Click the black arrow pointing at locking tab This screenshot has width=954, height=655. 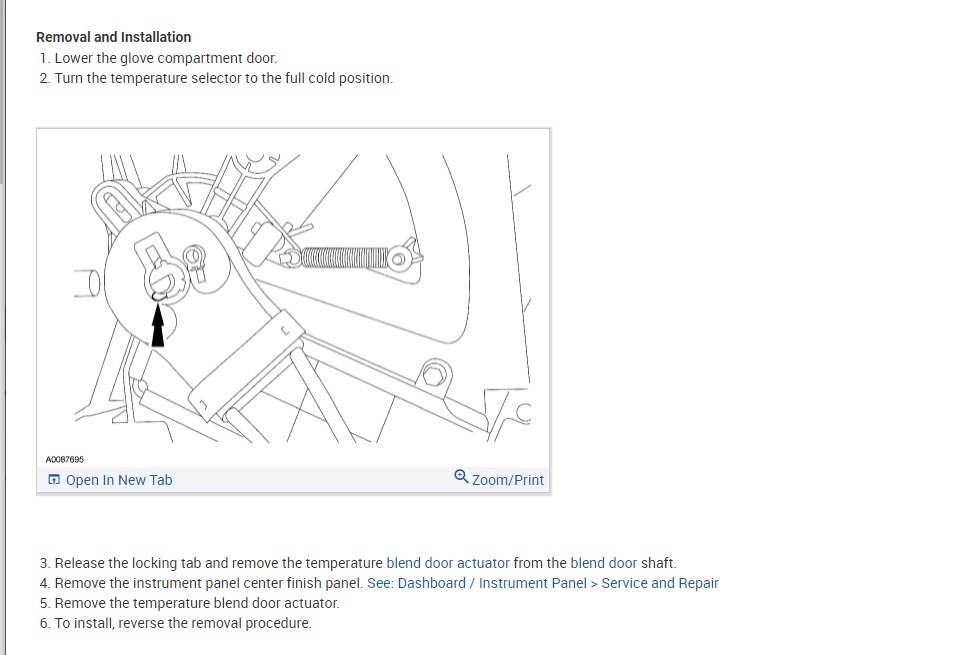tap(158, 325)
